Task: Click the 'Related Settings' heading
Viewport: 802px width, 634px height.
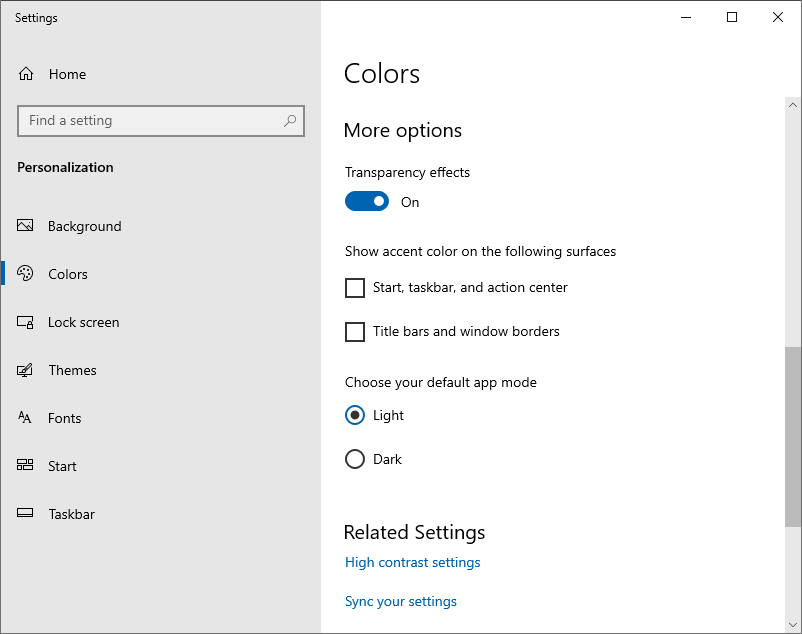Action: (415, 533)
